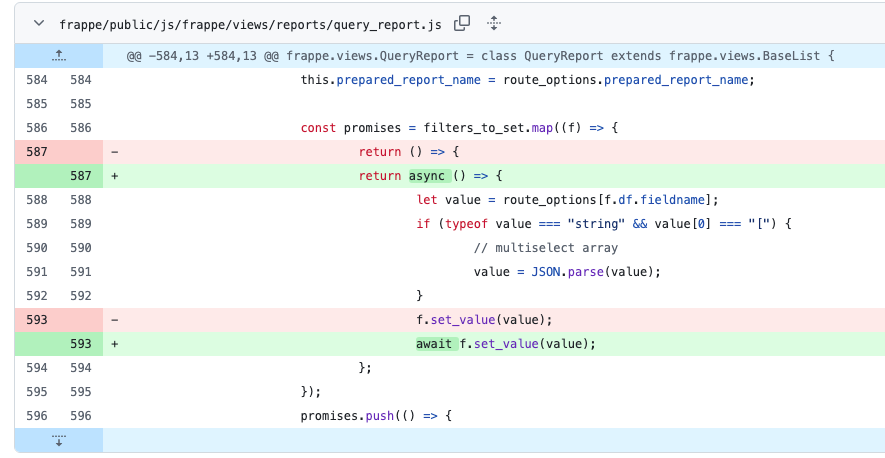Expand hidden lines below line 596

(x=59, y=440)
